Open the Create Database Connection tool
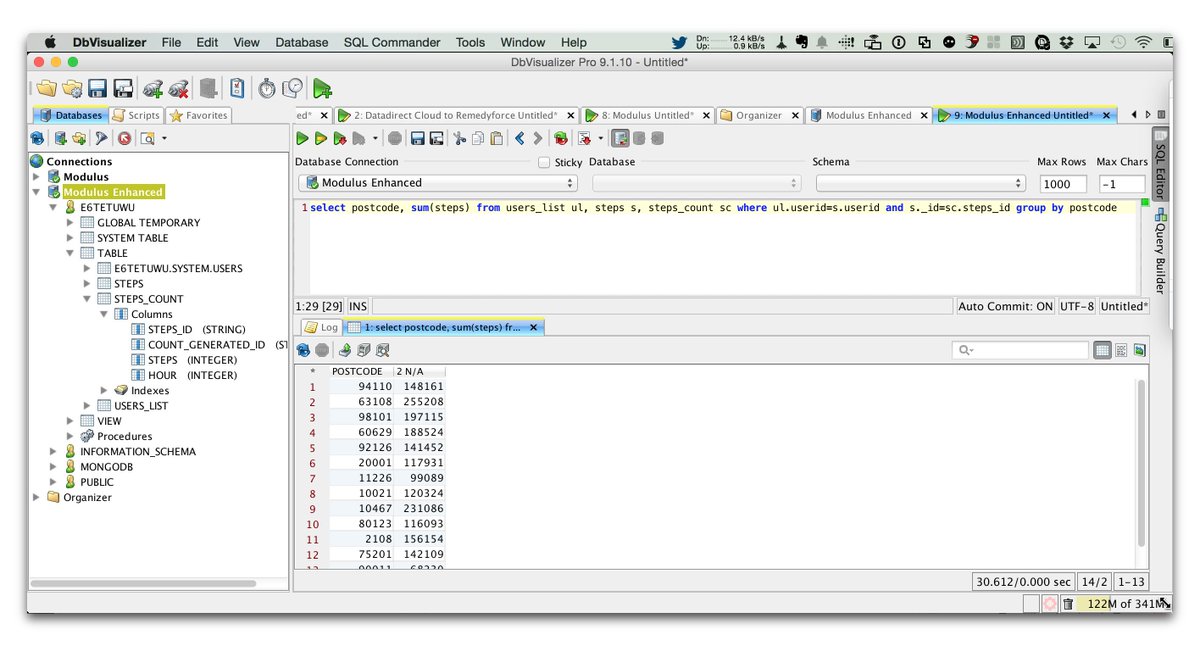1200x646 pixels. click(x=152, y=89)
